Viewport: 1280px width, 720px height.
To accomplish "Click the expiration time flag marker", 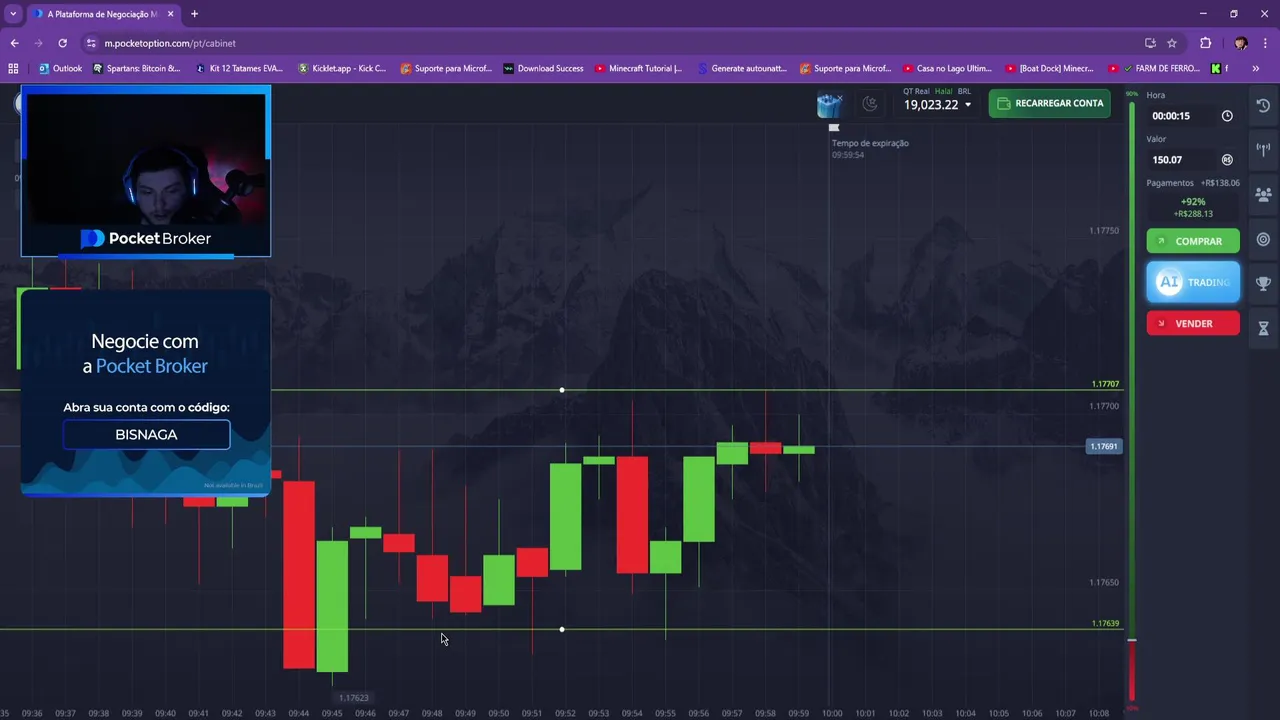I will 834,128.
